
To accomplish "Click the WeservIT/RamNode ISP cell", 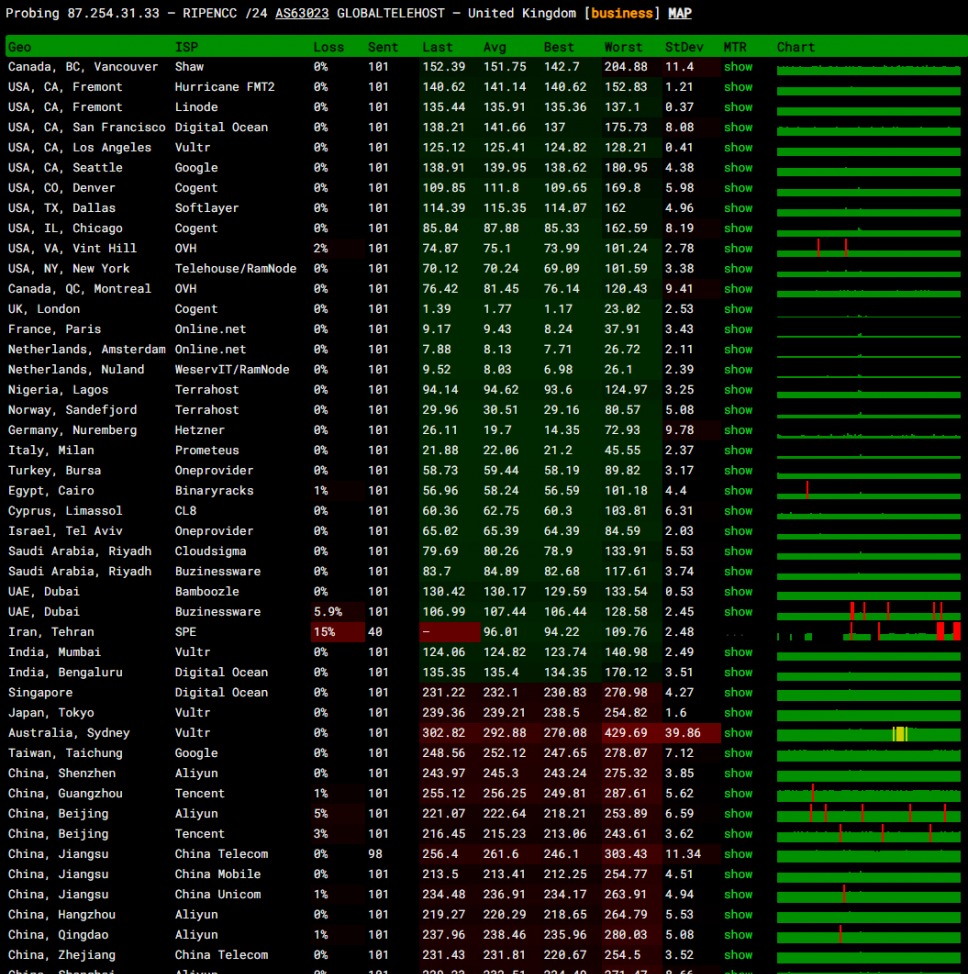I will click(x=232, y=370).
